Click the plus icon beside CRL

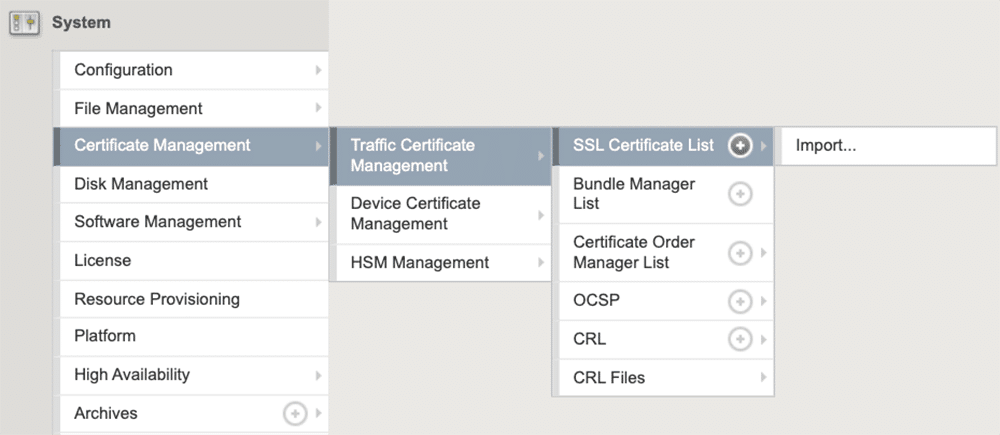click(739, 340)
